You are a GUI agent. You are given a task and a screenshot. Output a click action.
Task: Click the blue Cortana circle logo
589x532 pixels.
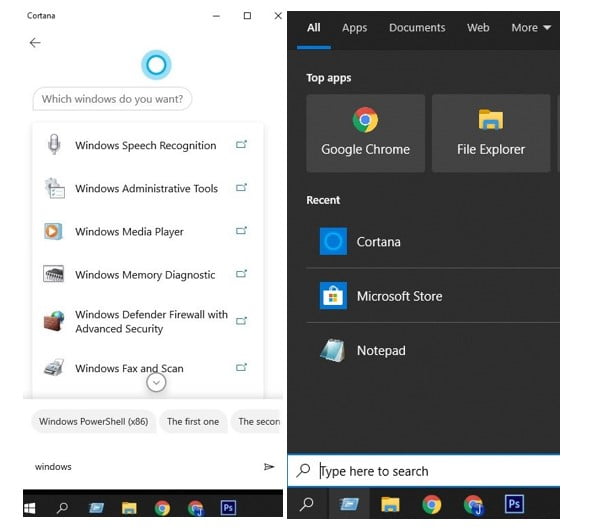pyautogui.click(x=156, y=65)
